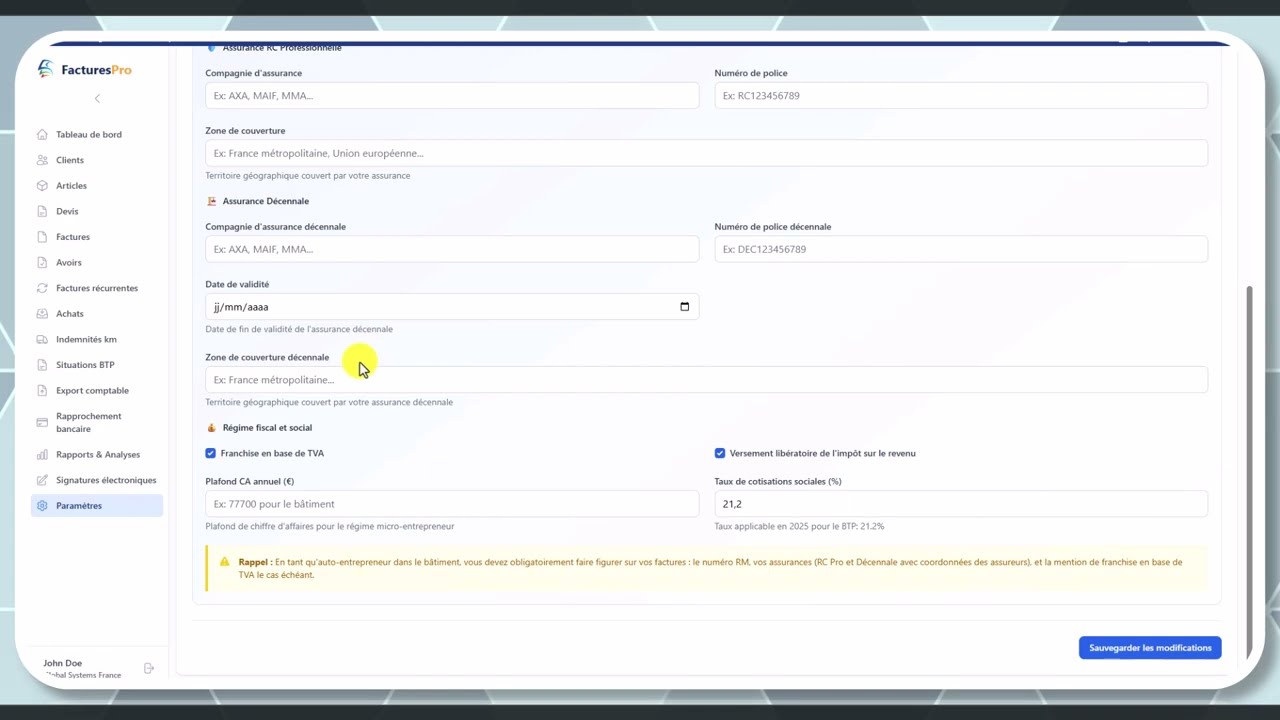Click the Articles box icon
The width and height of the screenshot is (1280, 720).
click(42, 186)
